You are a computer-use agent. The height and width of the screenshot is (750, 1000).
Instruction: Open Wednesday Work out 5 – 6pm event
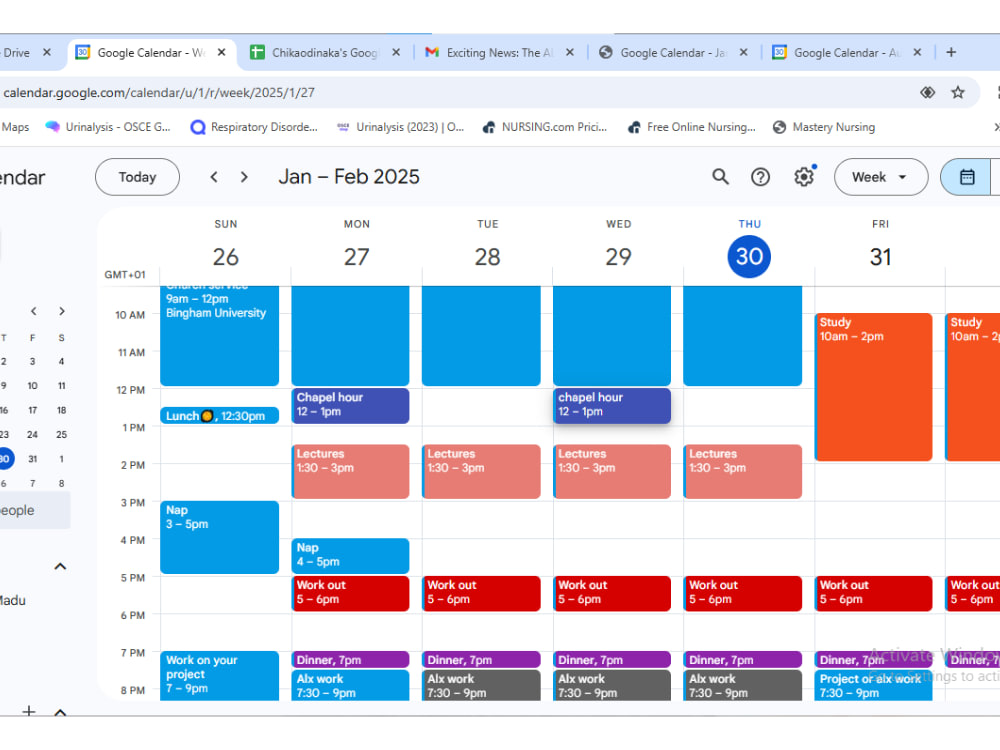coord(612,594)
